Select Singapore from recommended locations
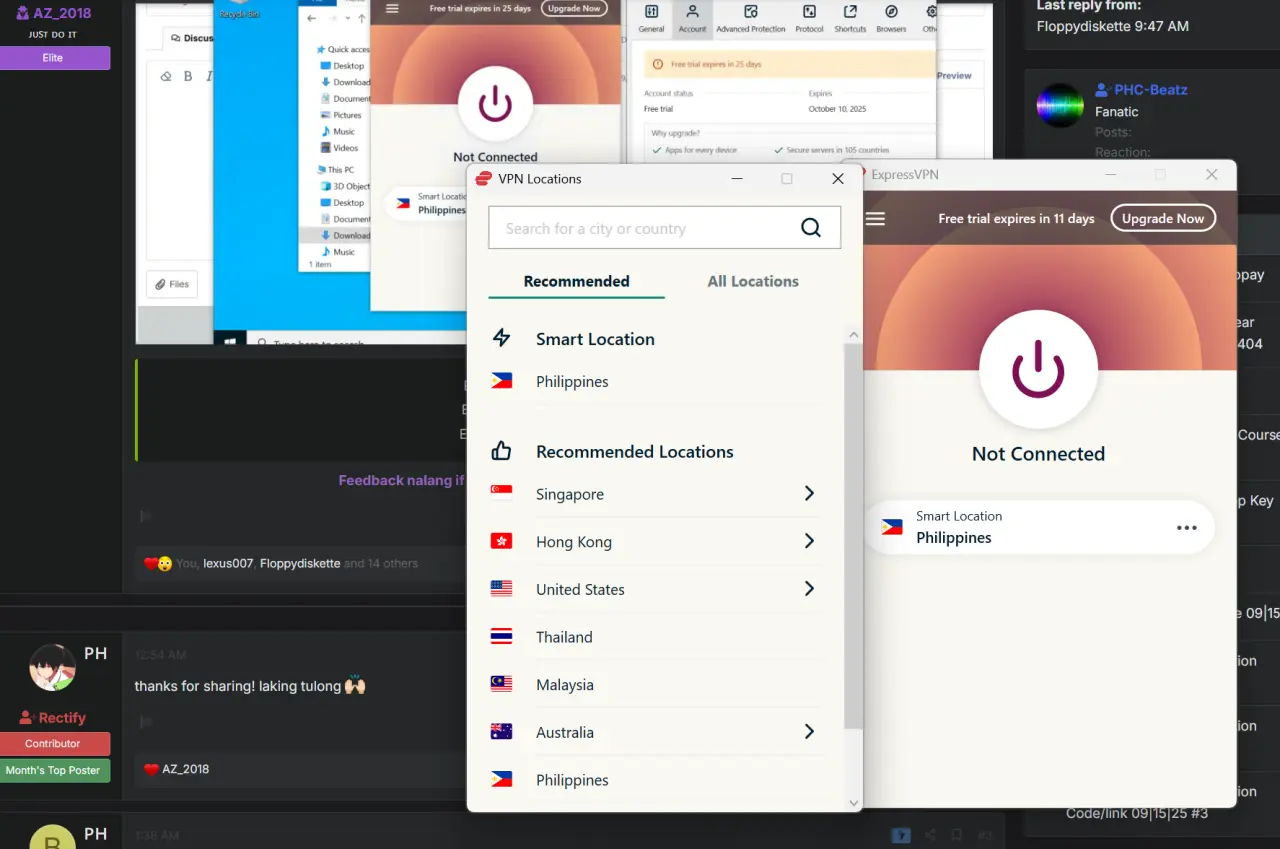 [x=570, y=494]
